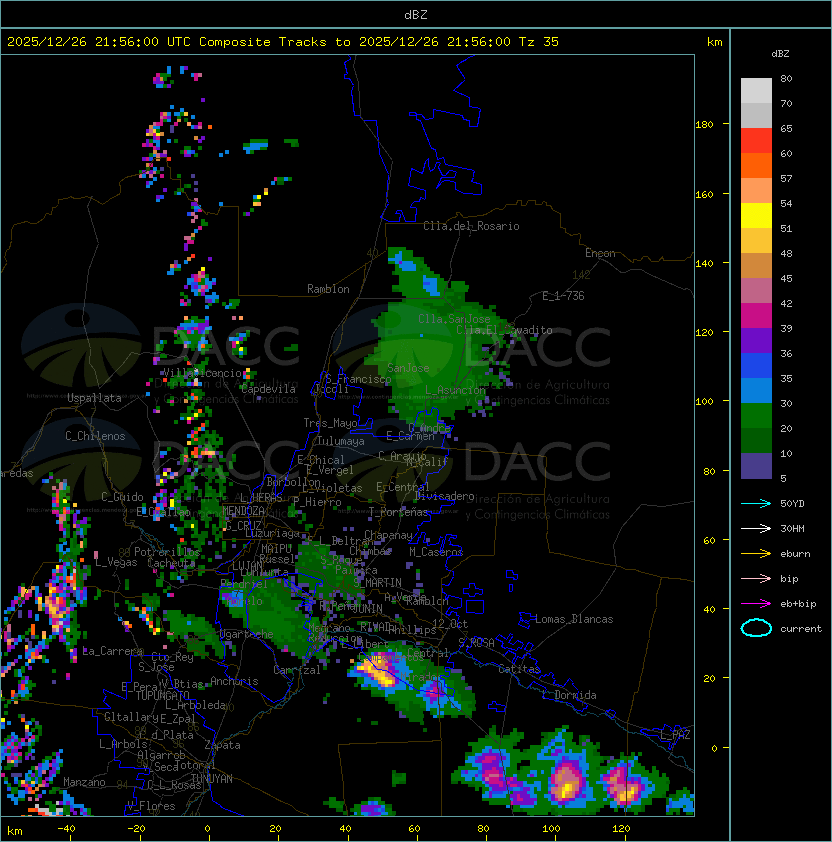832x842 pixels.
Task: Select the dark orange dBZ legend swatch
Action: point(756,165)
